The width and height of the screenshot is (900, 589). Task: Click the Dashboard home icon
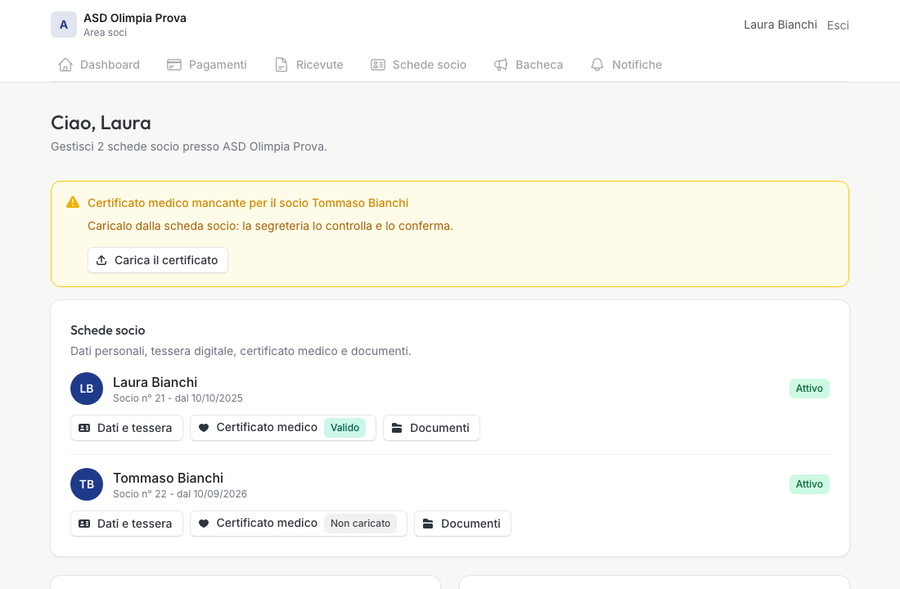(65, 65)
